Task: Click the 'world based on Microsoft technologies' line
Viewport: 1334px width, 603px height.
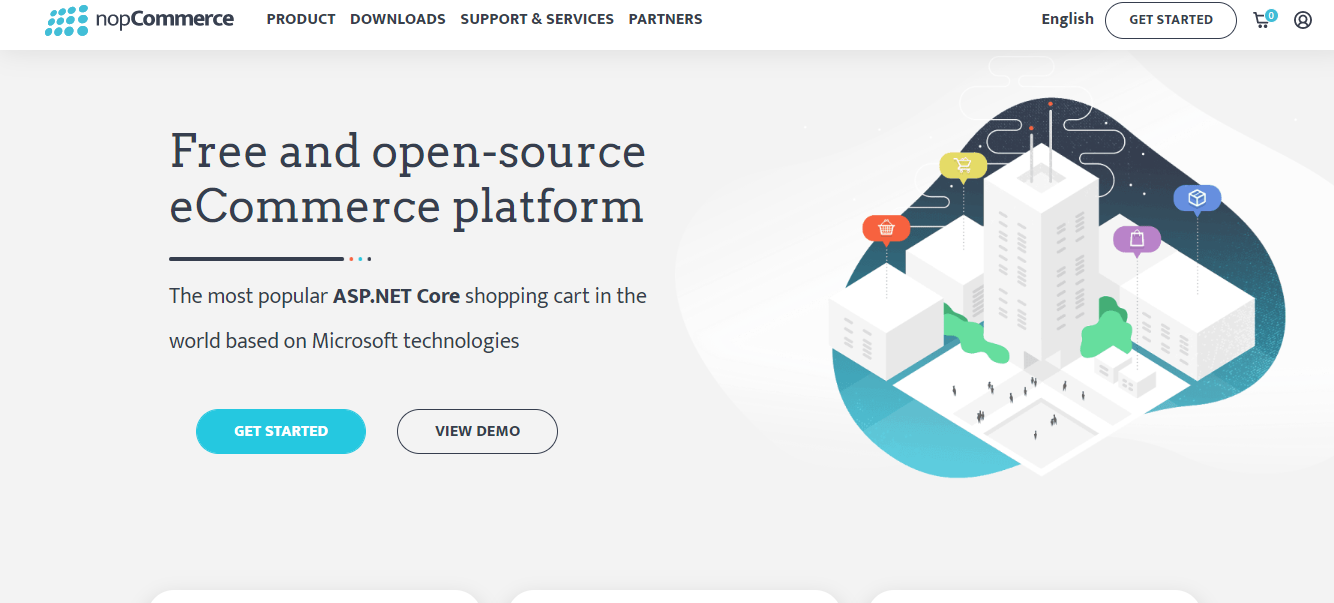Action: click(344, 341)
